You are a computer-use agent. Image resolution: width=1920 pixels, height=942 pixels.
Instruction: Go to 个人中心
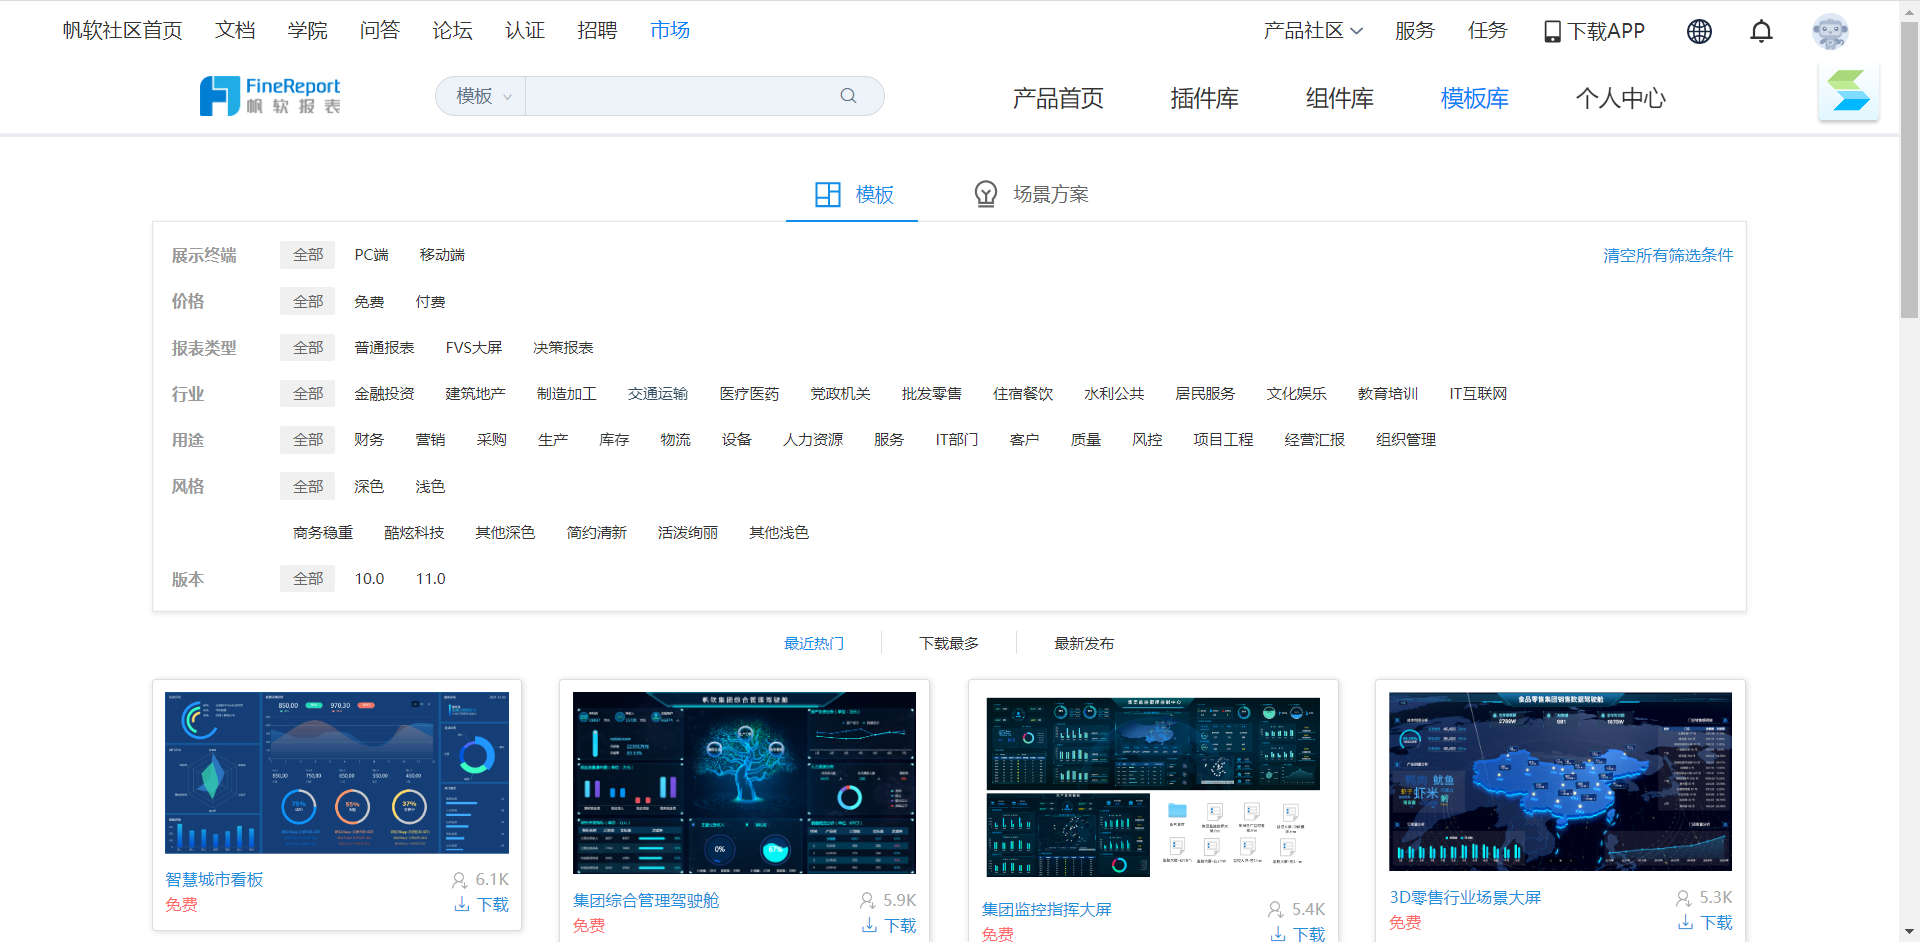tap(1620, 98)
